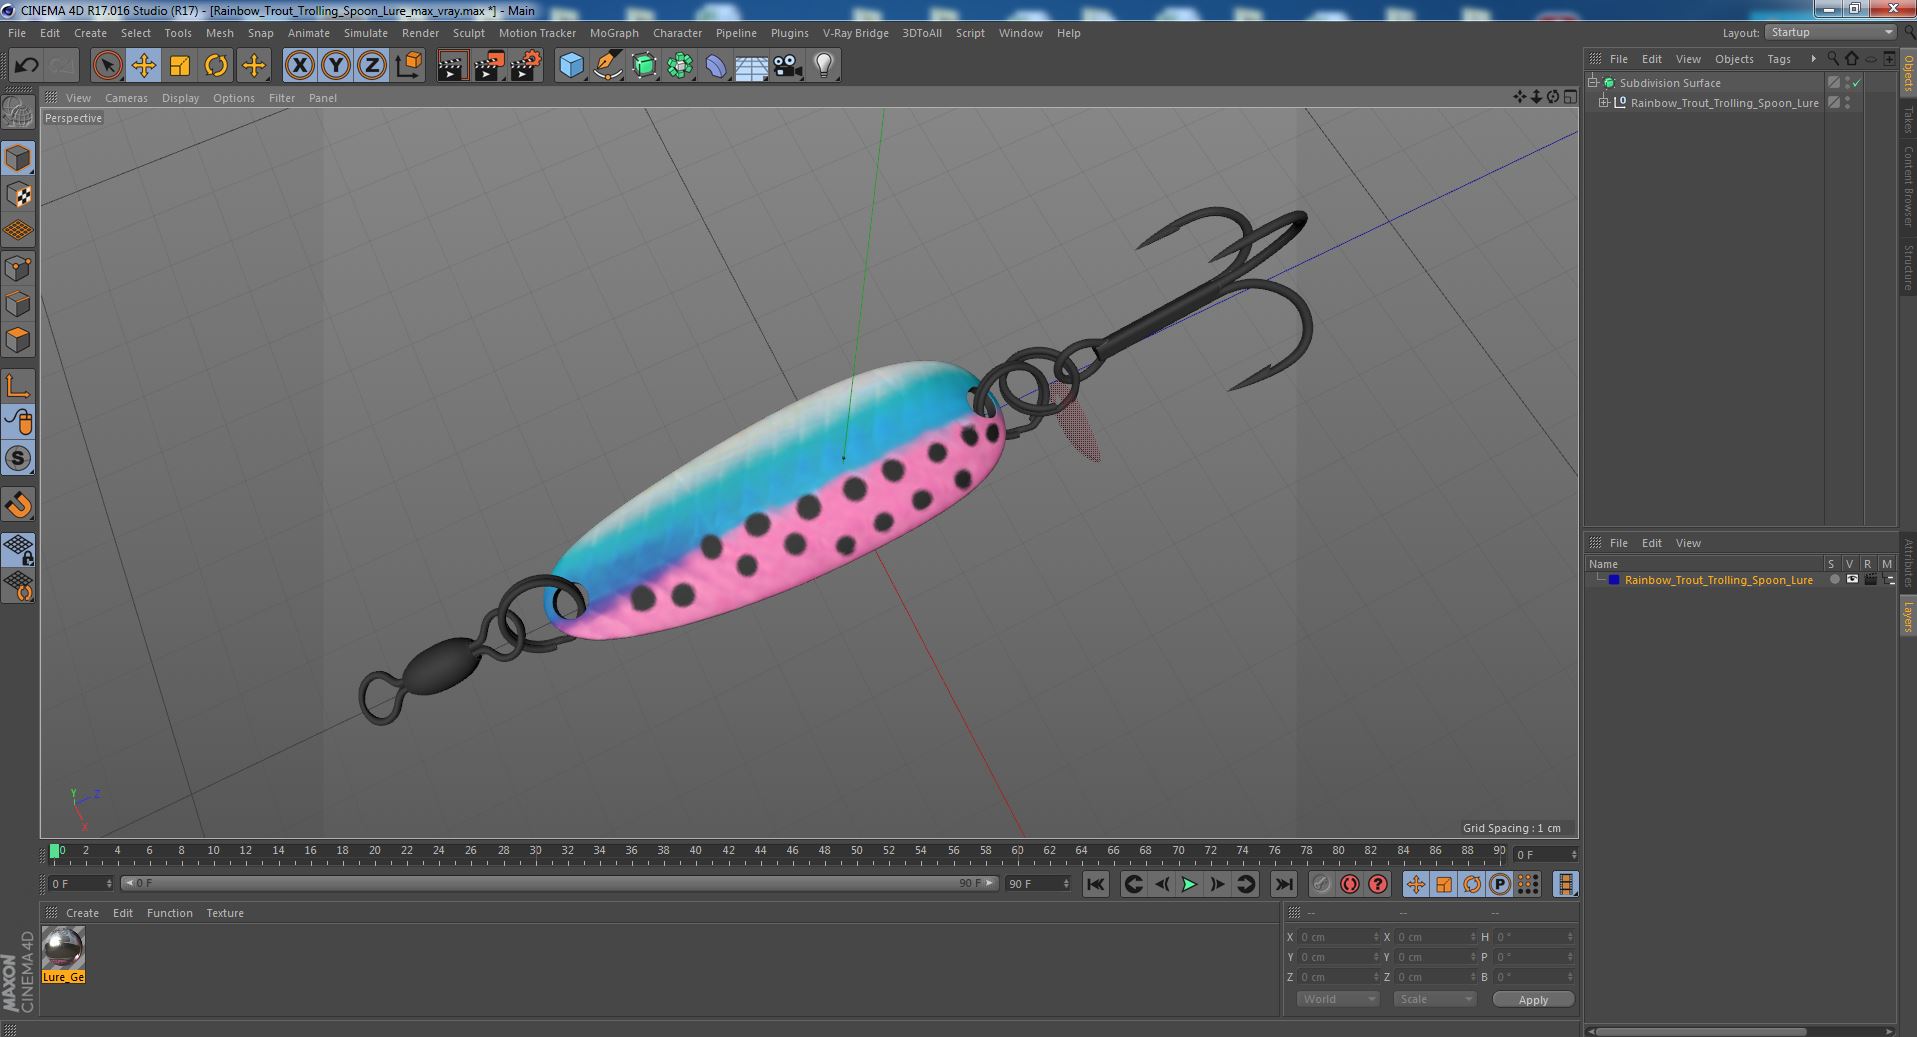Expand the Rainbow_Trout_Trolling_Spoon_Lure object
The height and width of the screenshot is (1037, 1917).
point(1604,103)
